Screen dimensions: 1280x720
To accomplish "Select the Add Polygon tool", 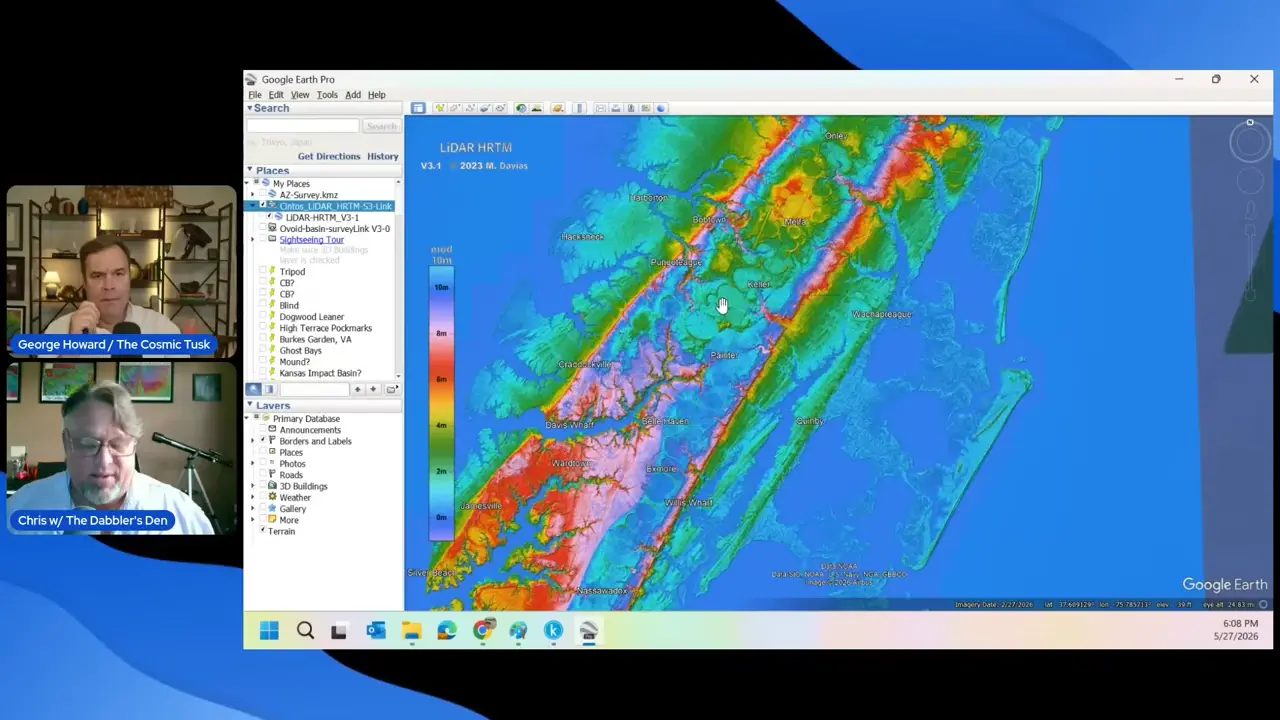I will point(454,108).
